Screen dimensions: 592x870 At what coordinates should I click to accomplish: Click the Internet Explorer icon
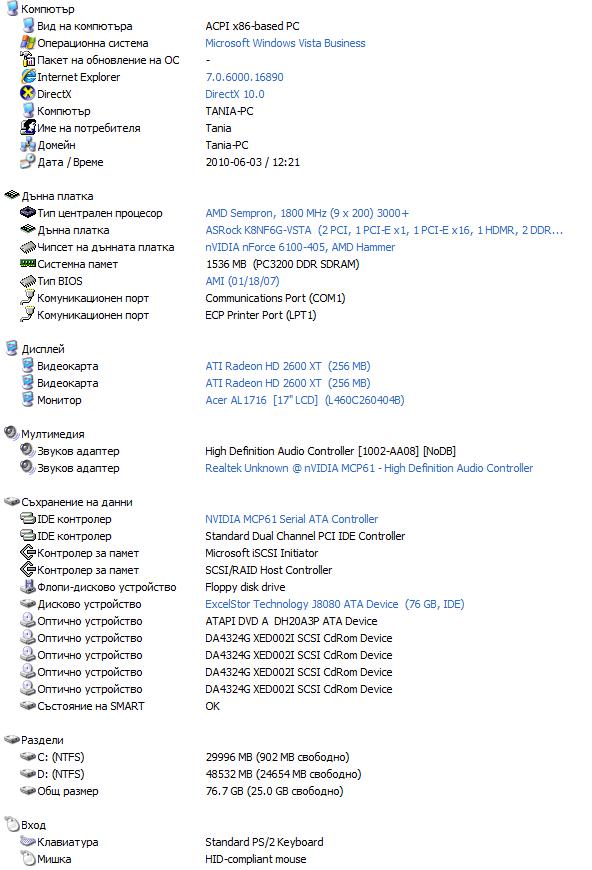pos(28,77)
